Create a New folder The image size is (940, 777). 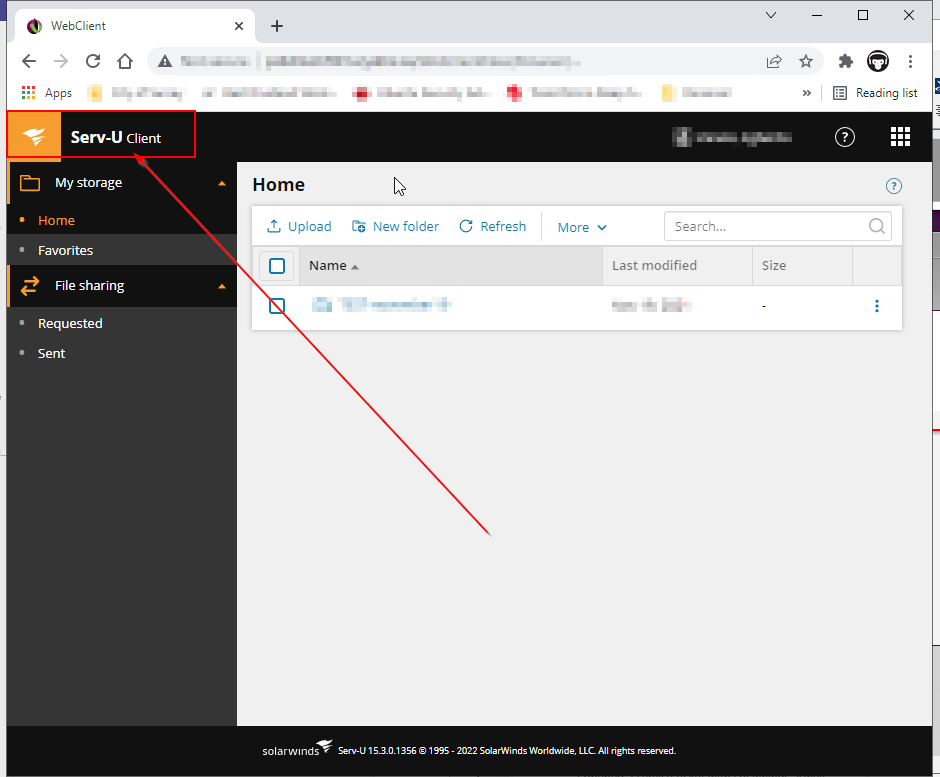pos(396,226)
